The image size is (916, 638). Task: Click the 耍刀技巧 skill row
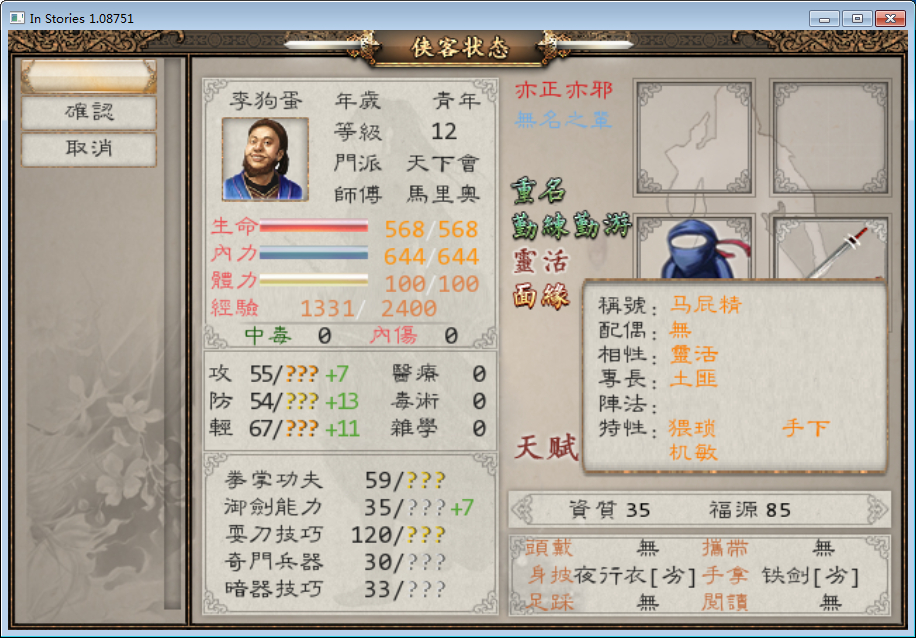point(336,535)
